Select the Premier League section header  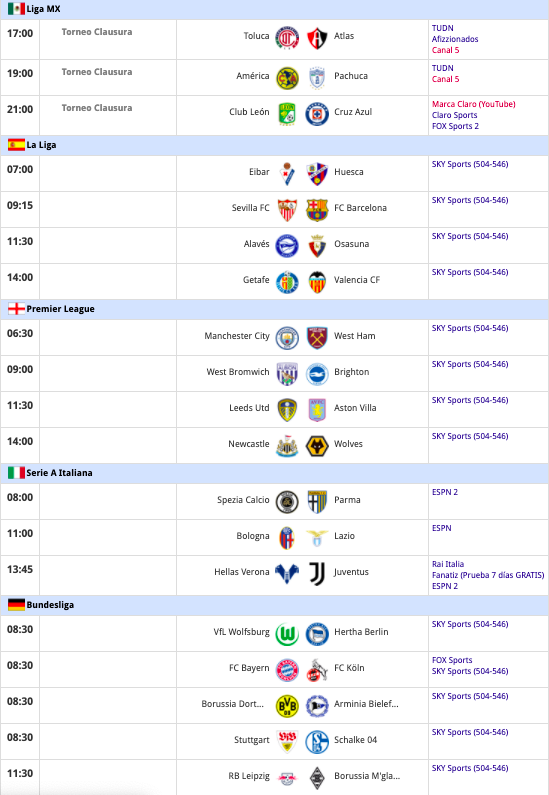(x=274, y=309)
